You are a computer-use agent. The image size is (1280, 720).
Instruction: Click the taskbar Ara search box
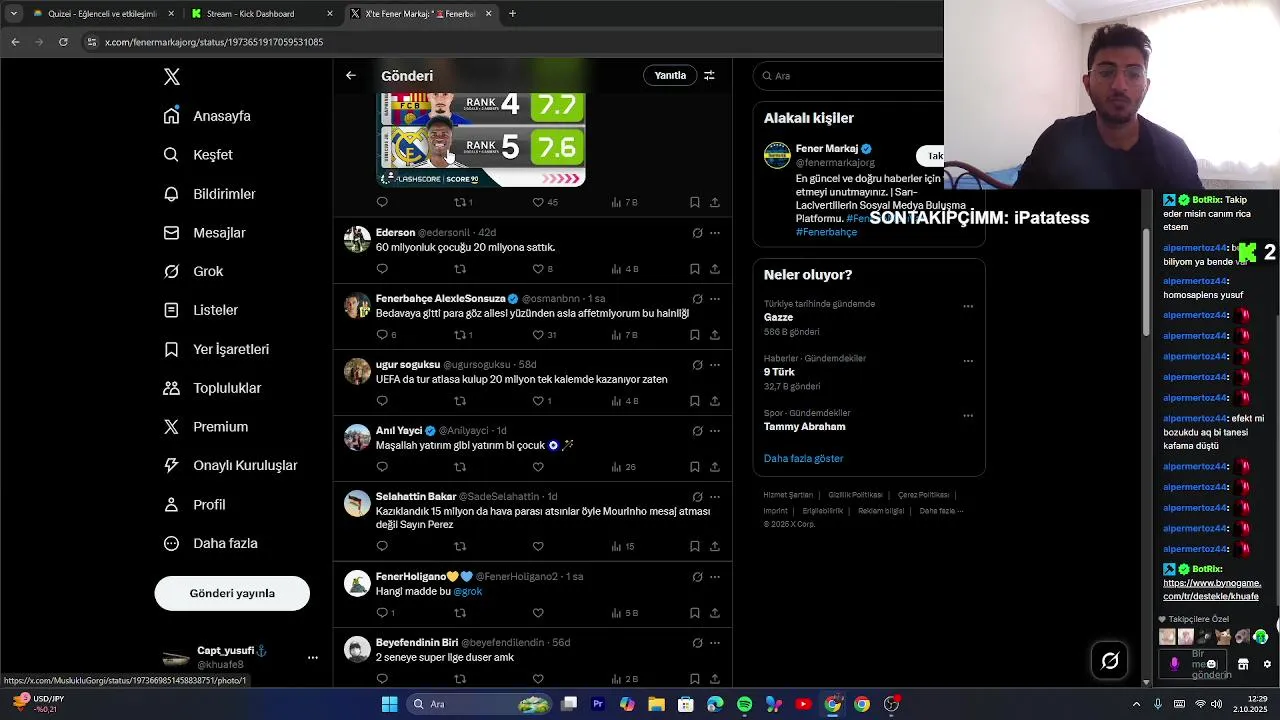(x=481, y=704)
